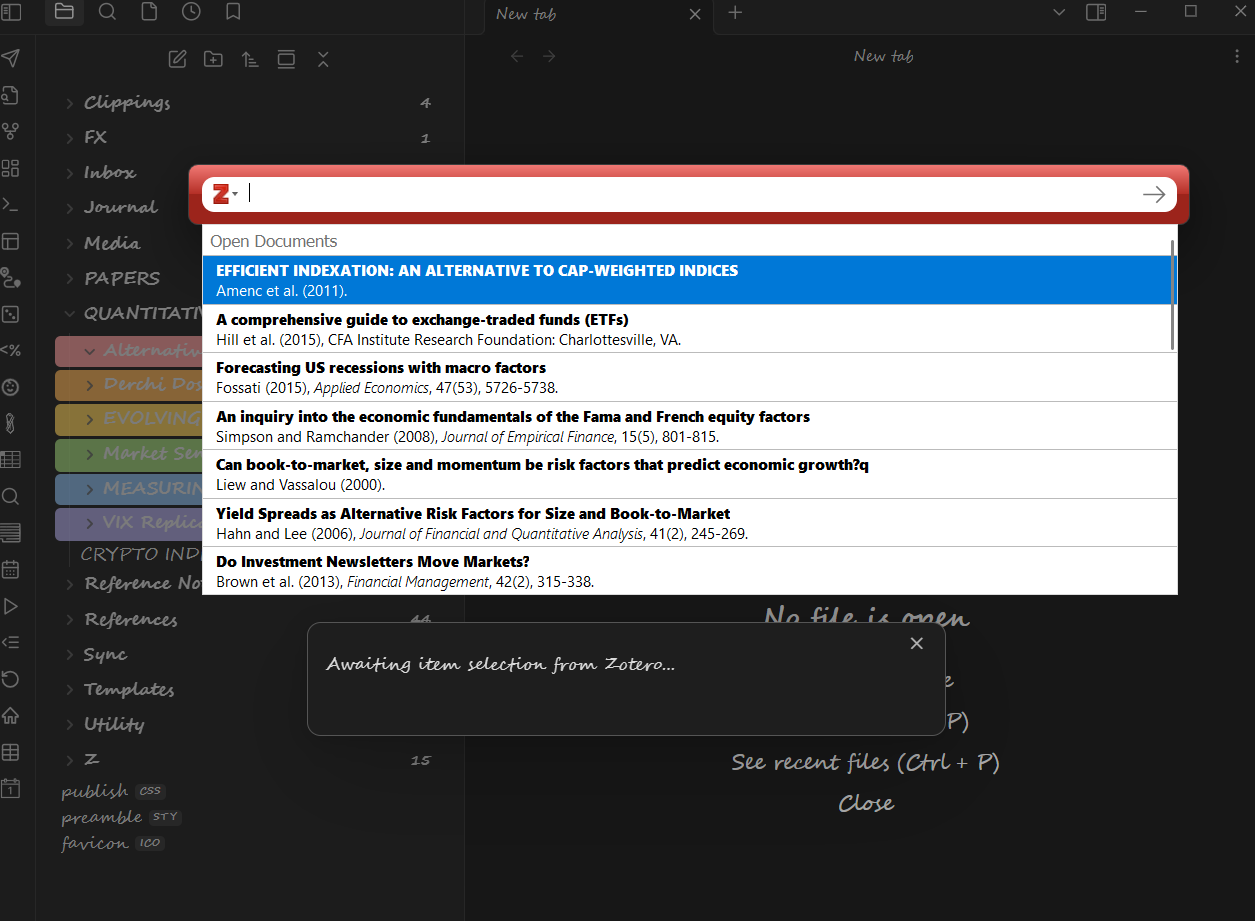Select Do Investment Newsletters Move Markets?
This screenshot has width=1255, height=921.
pos(689,571)
